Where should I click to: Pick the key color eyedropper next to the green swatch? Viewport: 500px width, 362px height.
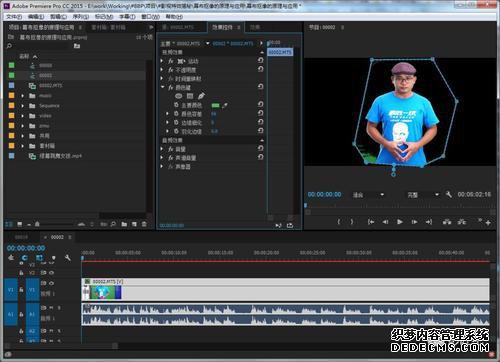coord(225,105)
